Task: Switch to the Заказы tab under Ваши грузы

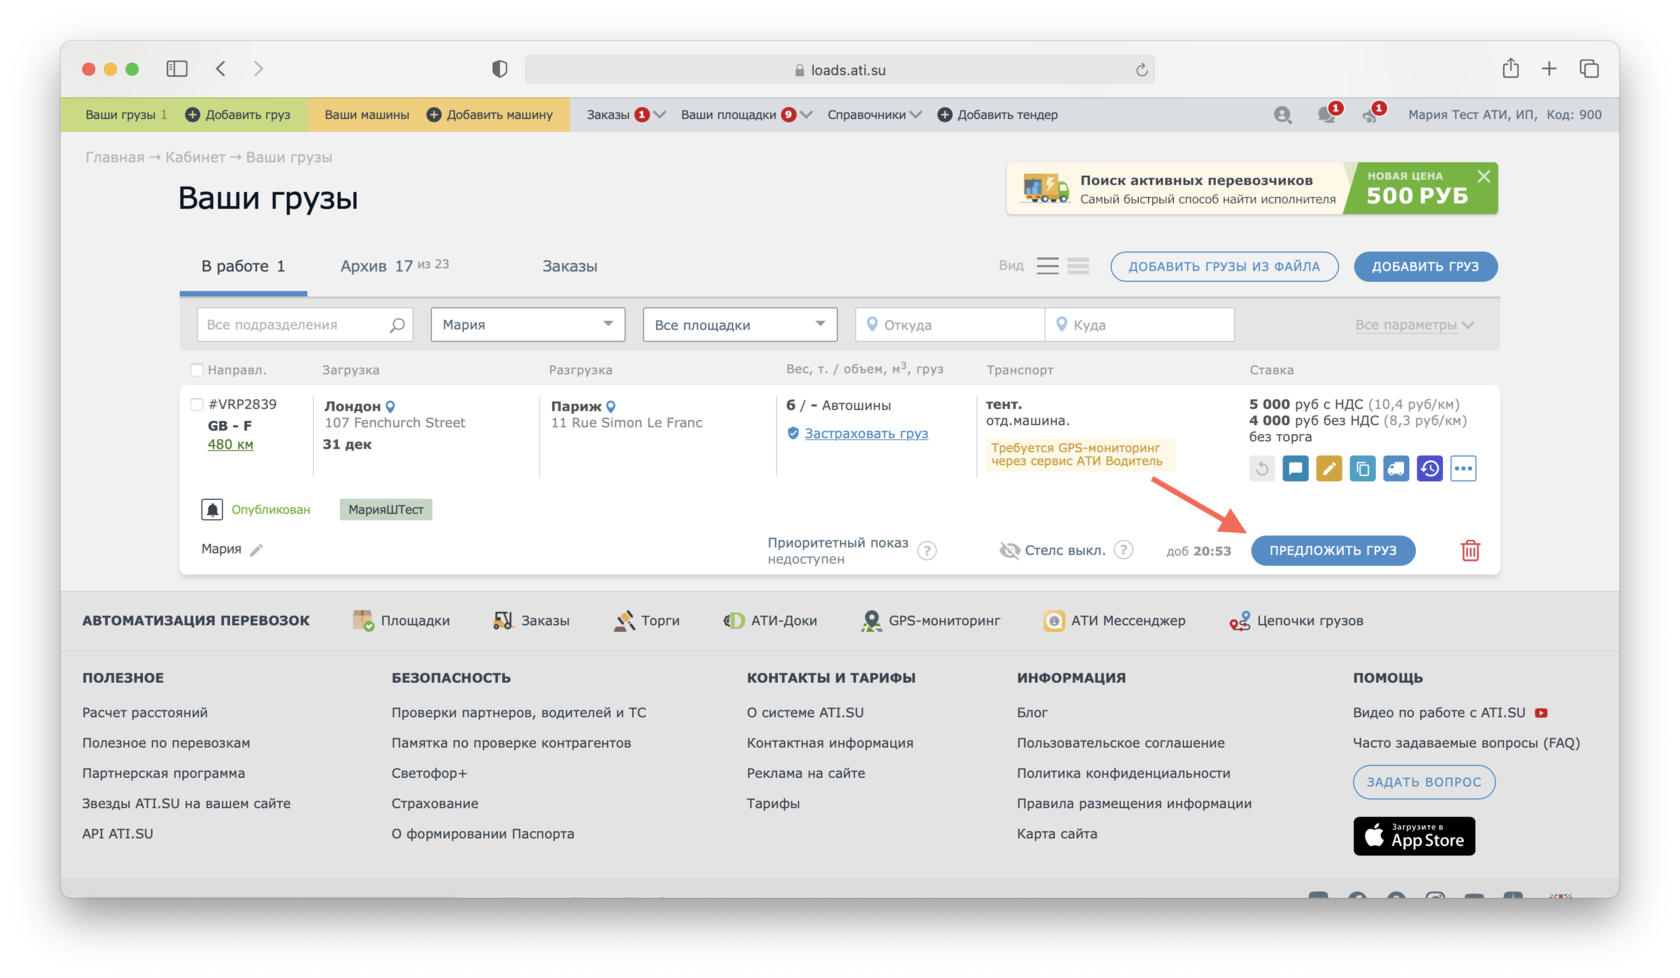Action: tap(570, 266)
